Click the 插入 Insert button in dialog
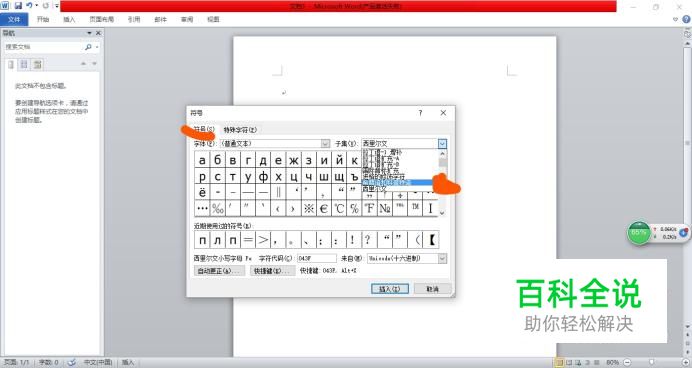This screenshot has height=368, width=692. (x=390, y=289)
